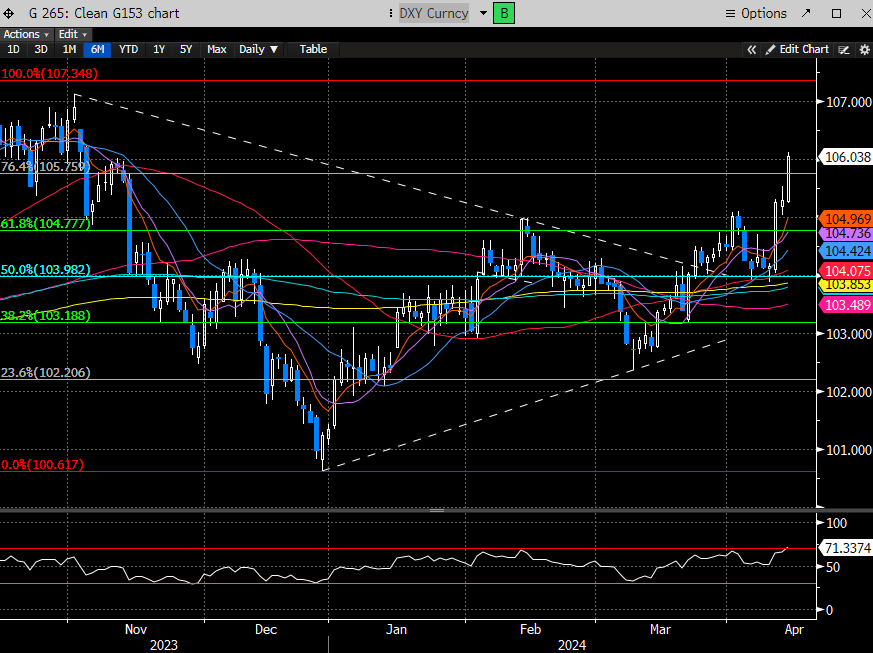Switch to the YTD range
Viewport: 873px width, 653px height.
click(x=128, y=49)
